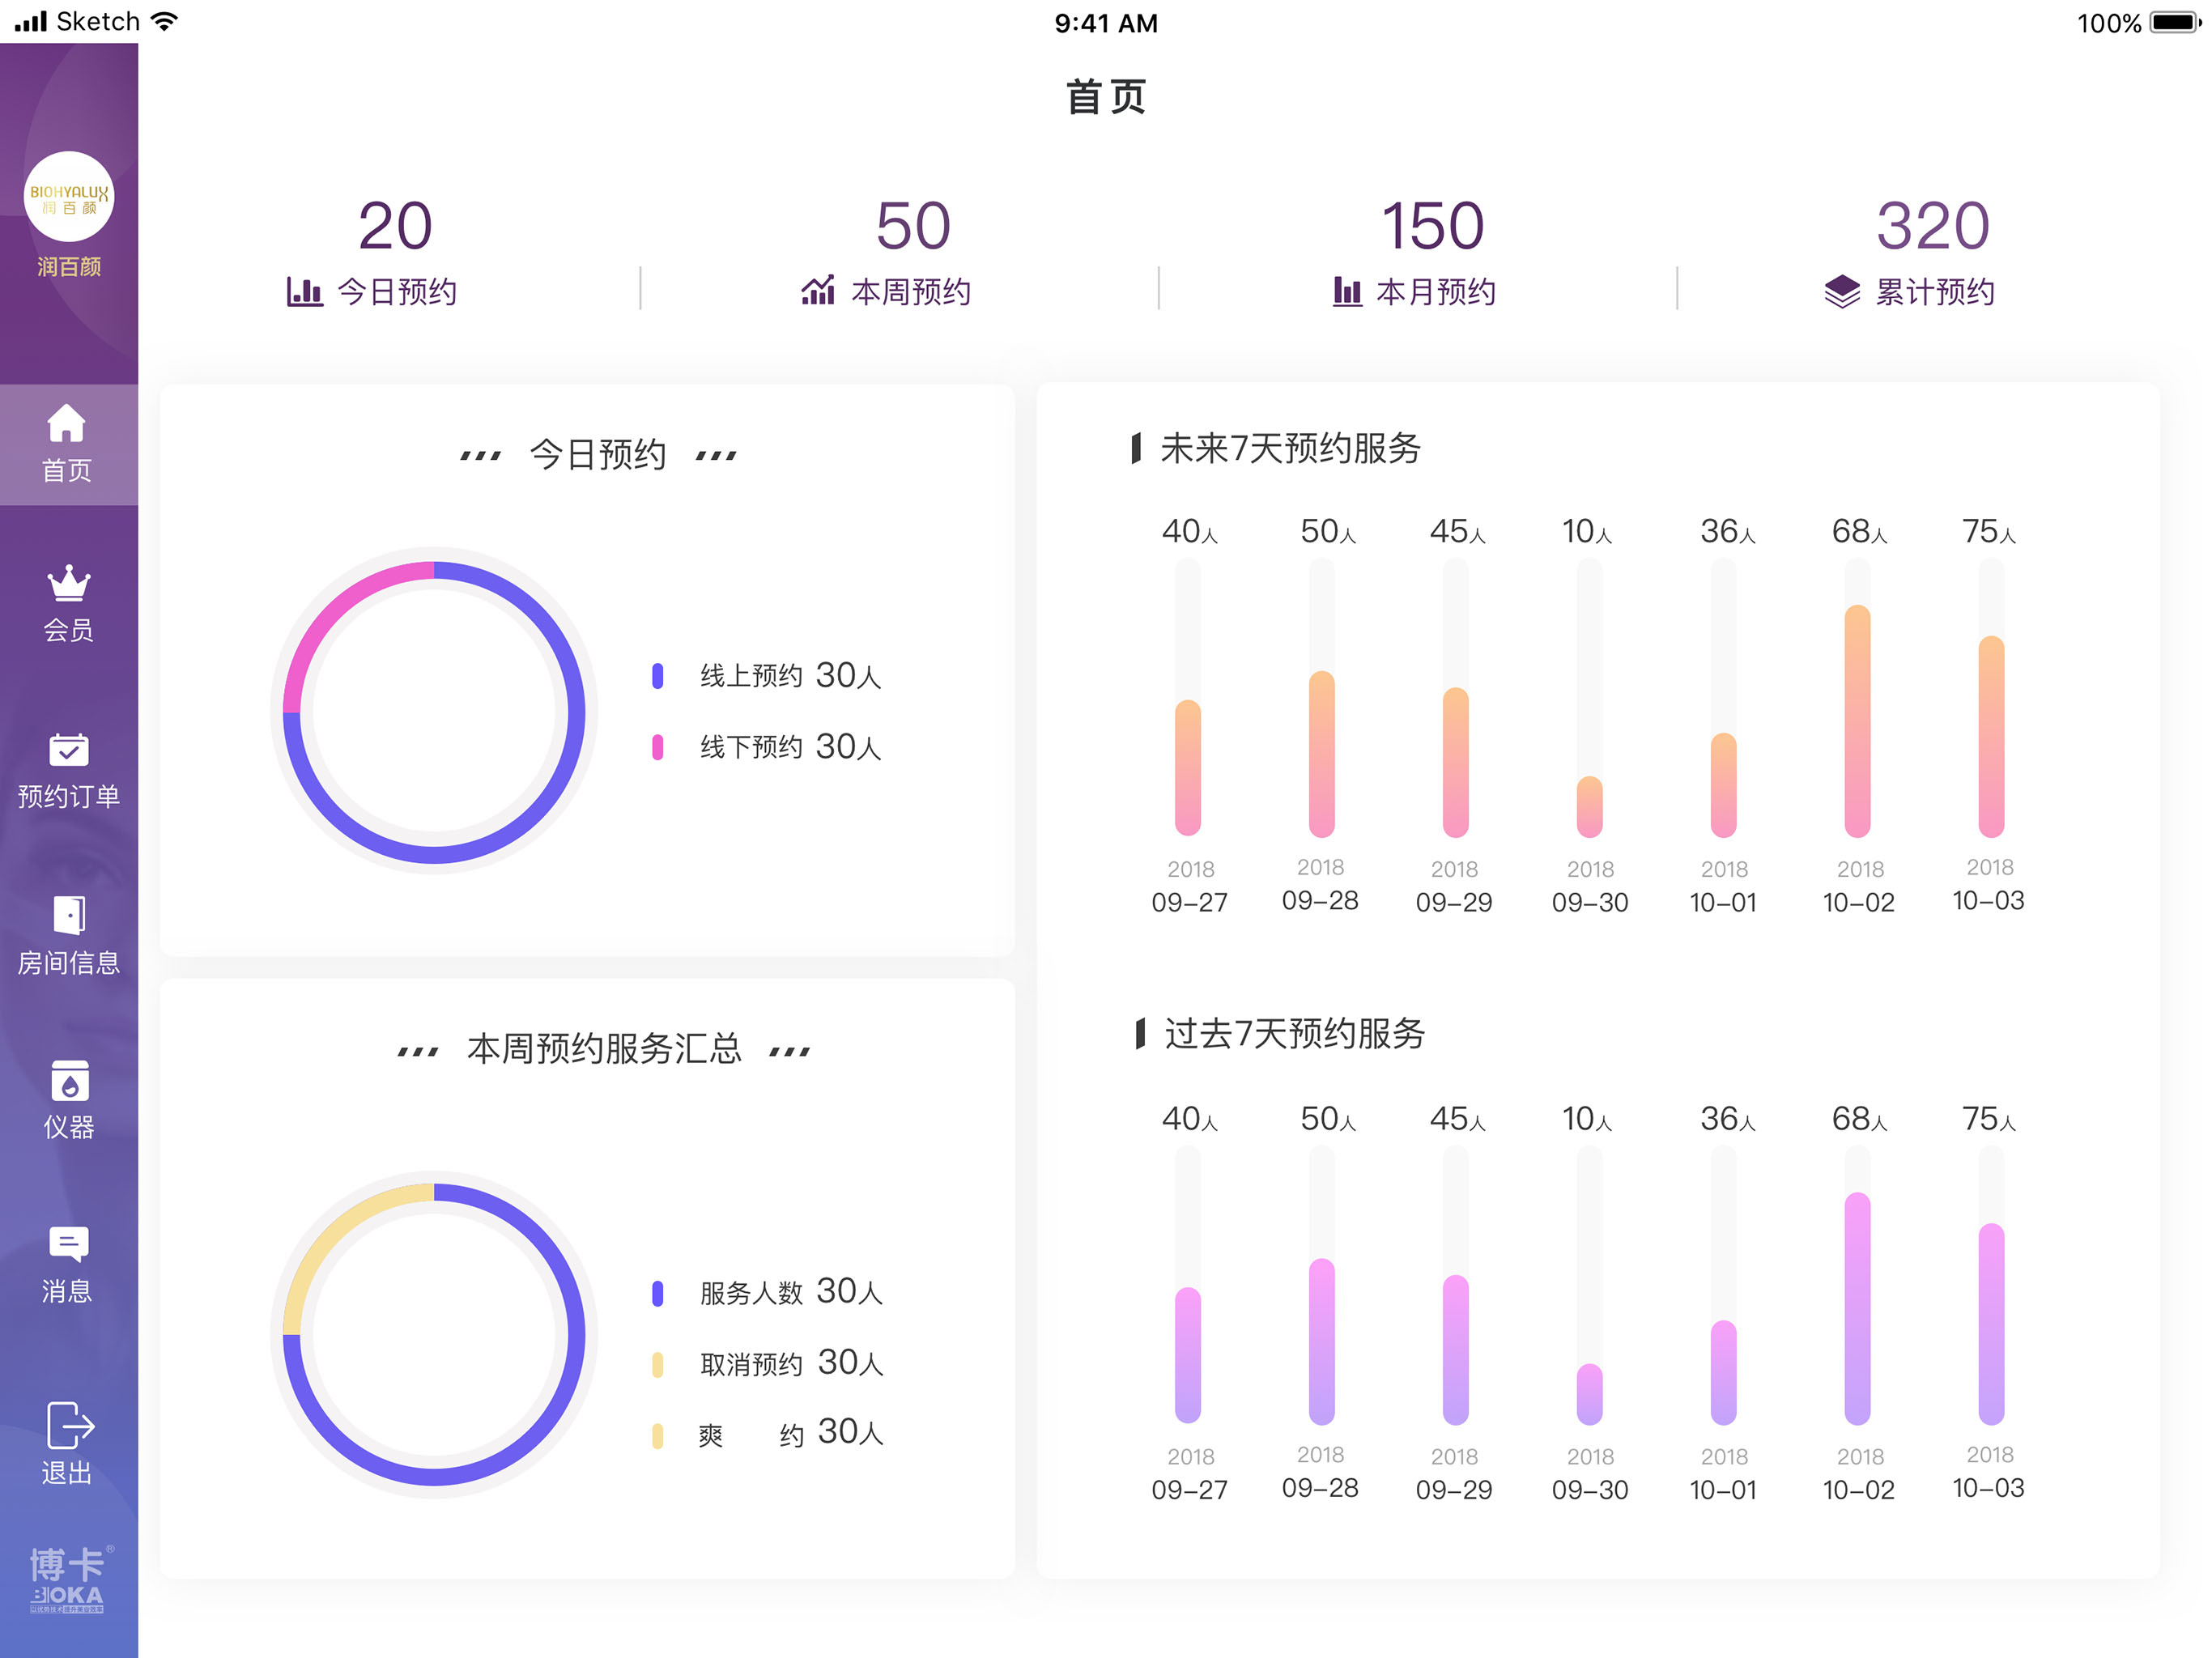Screen dimensions: 2212x1658
Task: Click the 线下预约 pink legend marker
Action: pyautogui.click(x=657, y=747)
